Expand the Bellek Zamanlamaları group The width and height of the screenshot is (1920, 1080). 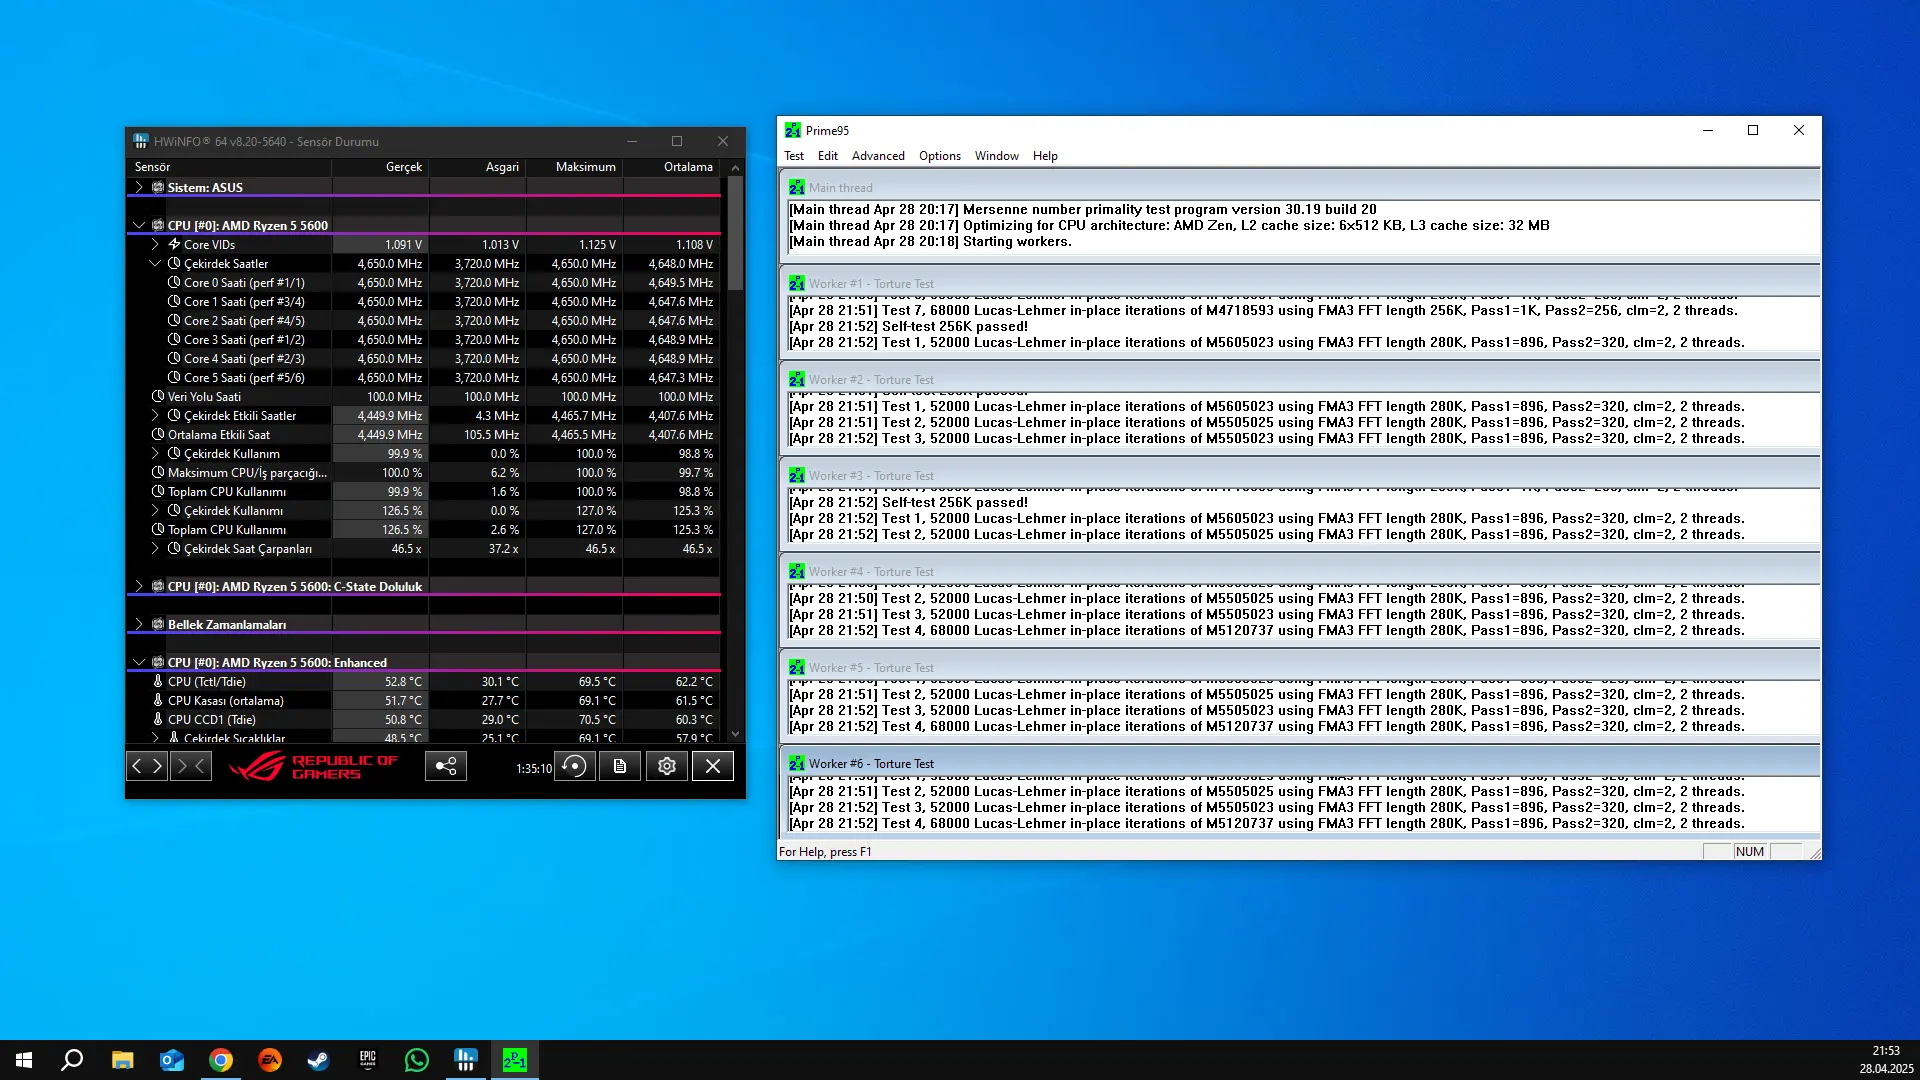point(139,624)
